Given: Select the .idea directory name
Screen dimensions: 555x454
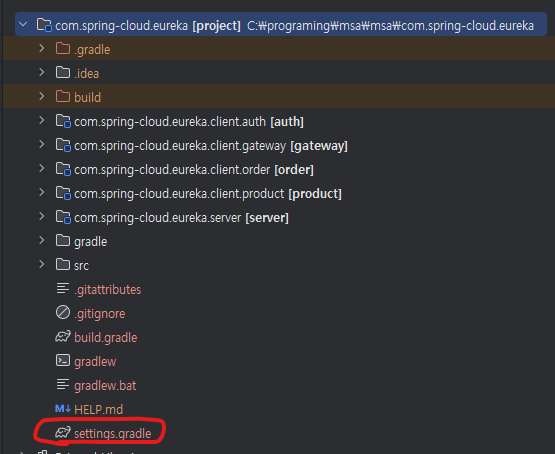Looking at the screenshot, I should (x=86, y=73).
